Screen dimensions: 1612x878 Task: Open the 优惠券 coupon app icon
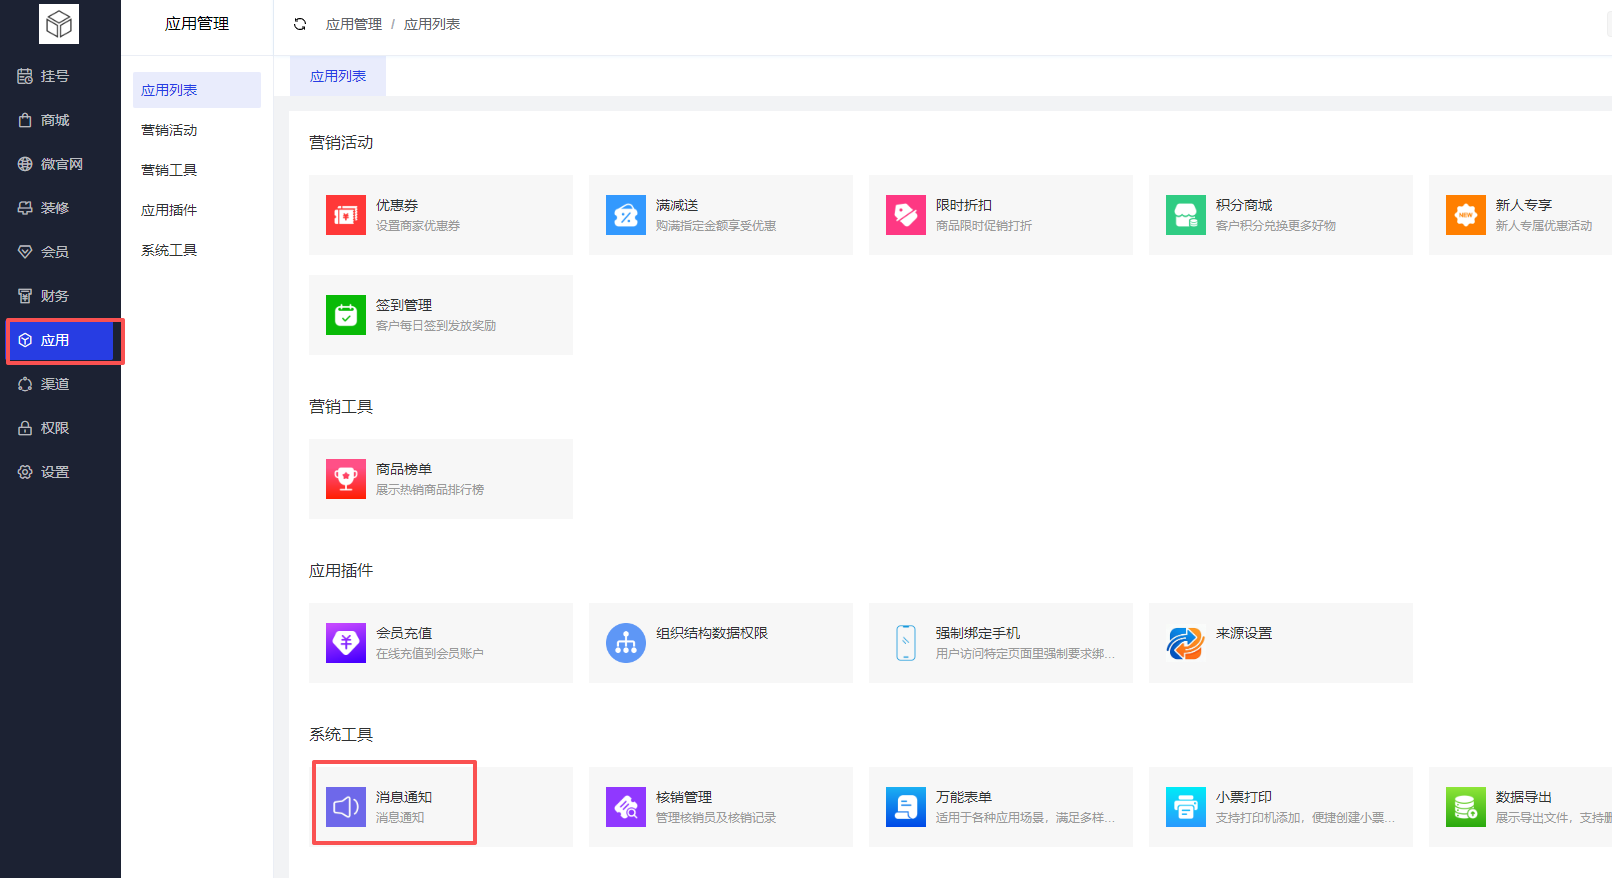click(346, 215)
